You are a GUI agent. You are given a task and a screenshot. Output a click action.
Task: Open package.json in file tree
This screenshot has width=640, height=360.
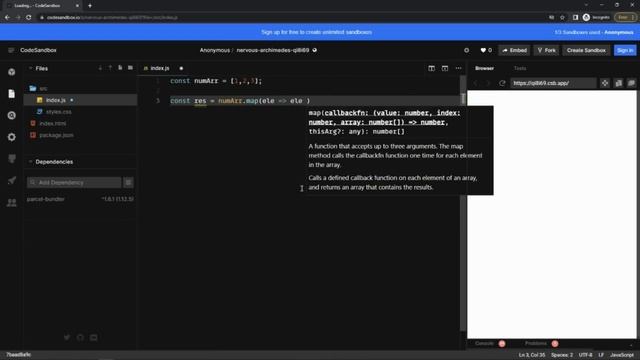[80, 135]
